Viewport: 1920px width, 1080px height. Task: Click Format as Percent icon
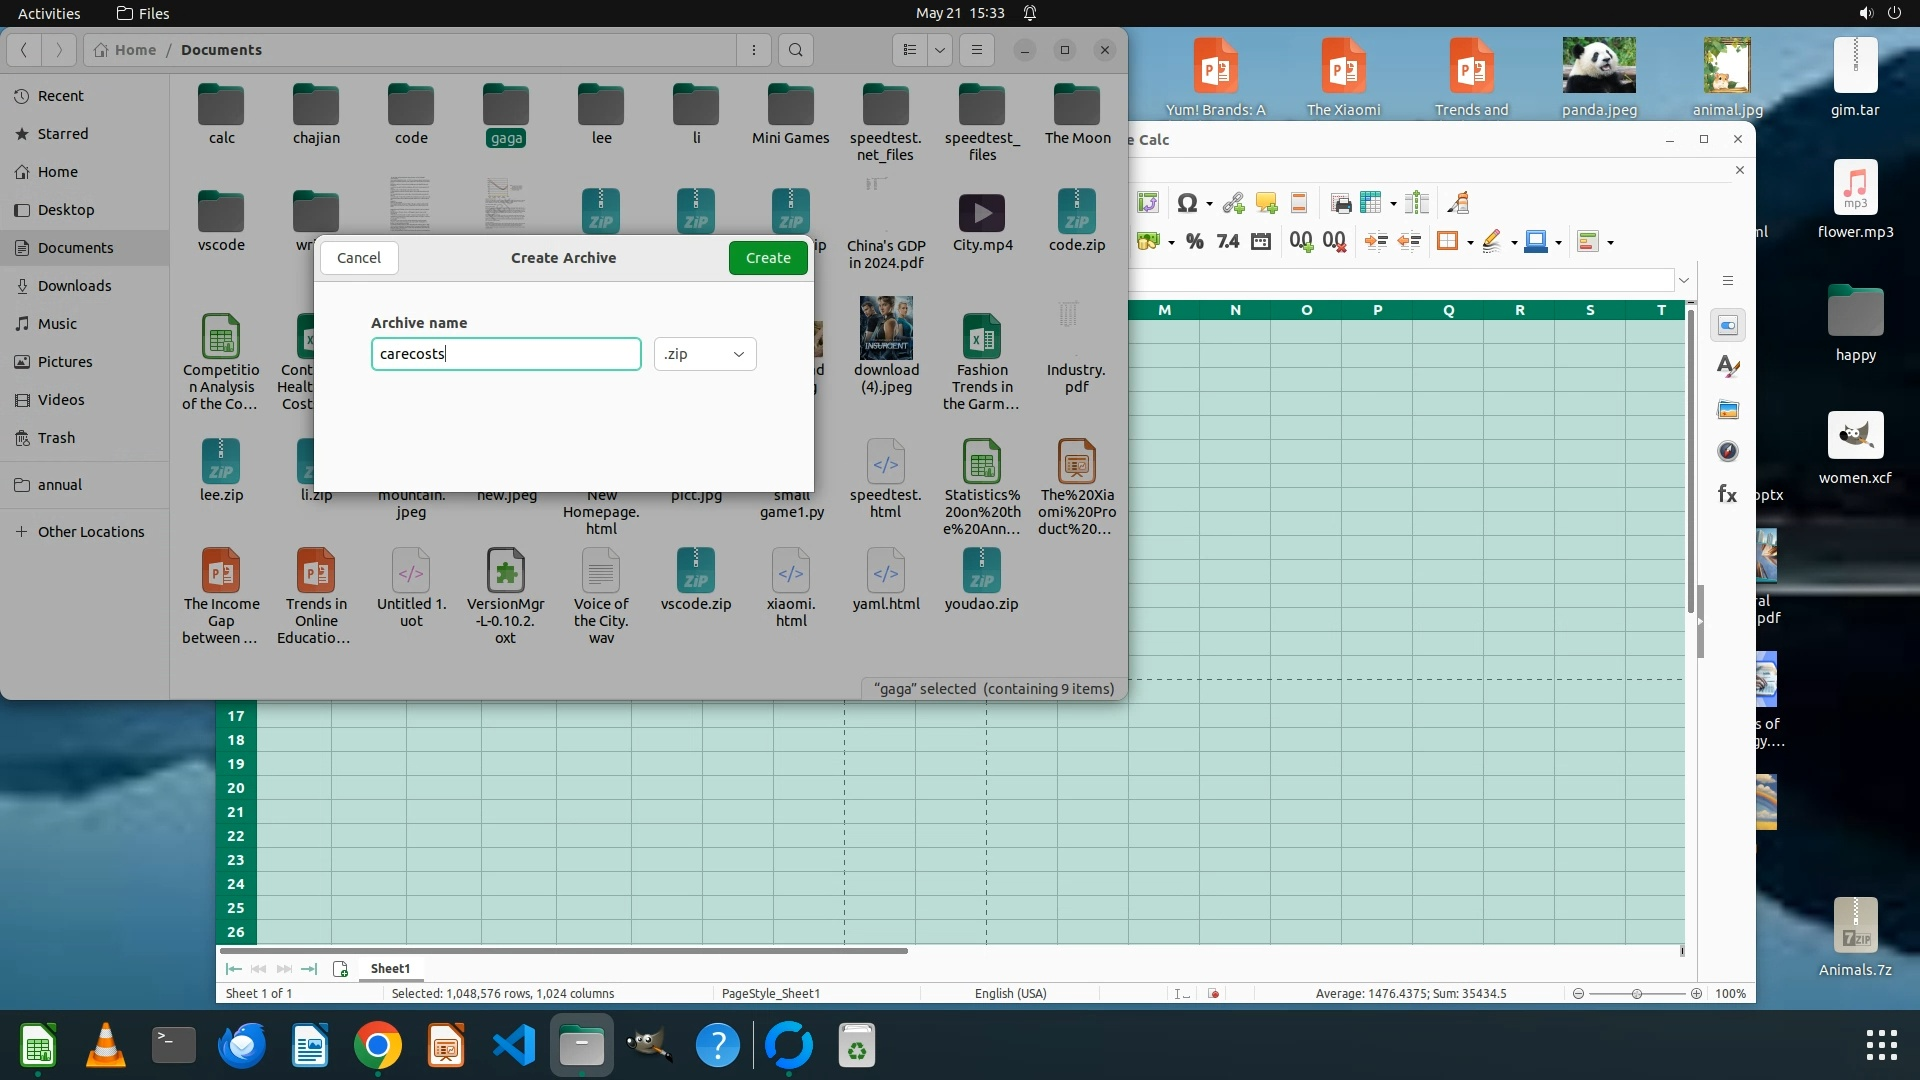(1194, 241)
